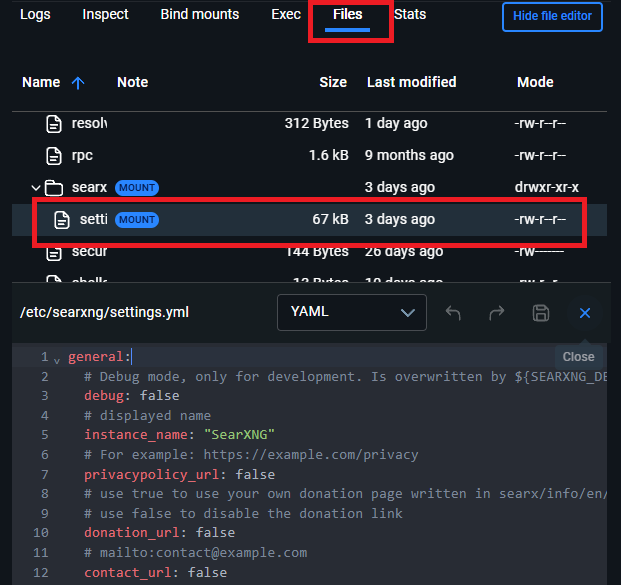Click the resolv file icon
This screenshot has width=621, height=585.
coord(54,124)
